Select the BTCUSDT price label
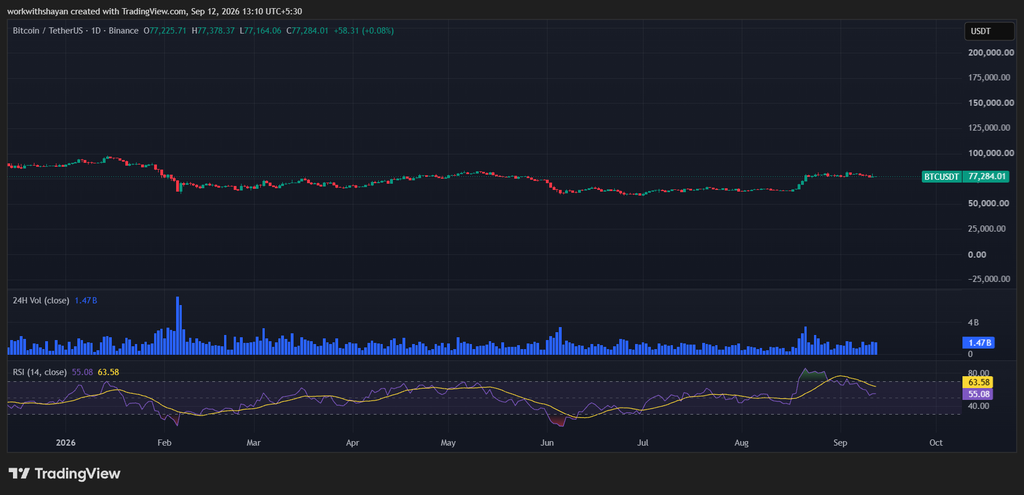1024x495 pixels. [x=941, y=176]
